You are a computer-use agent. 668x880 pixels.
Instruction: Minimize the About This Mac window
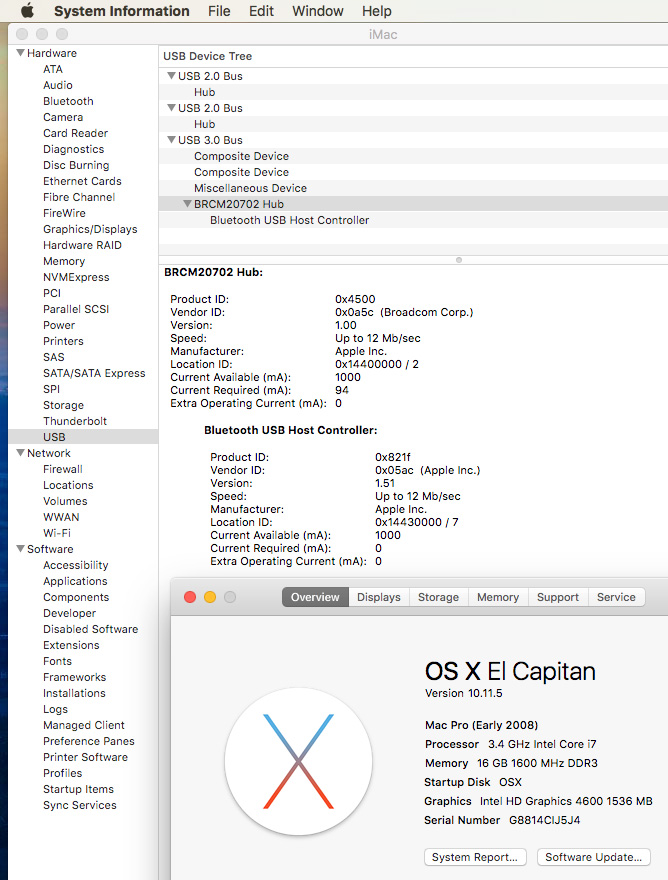click(x=210, y=597)
